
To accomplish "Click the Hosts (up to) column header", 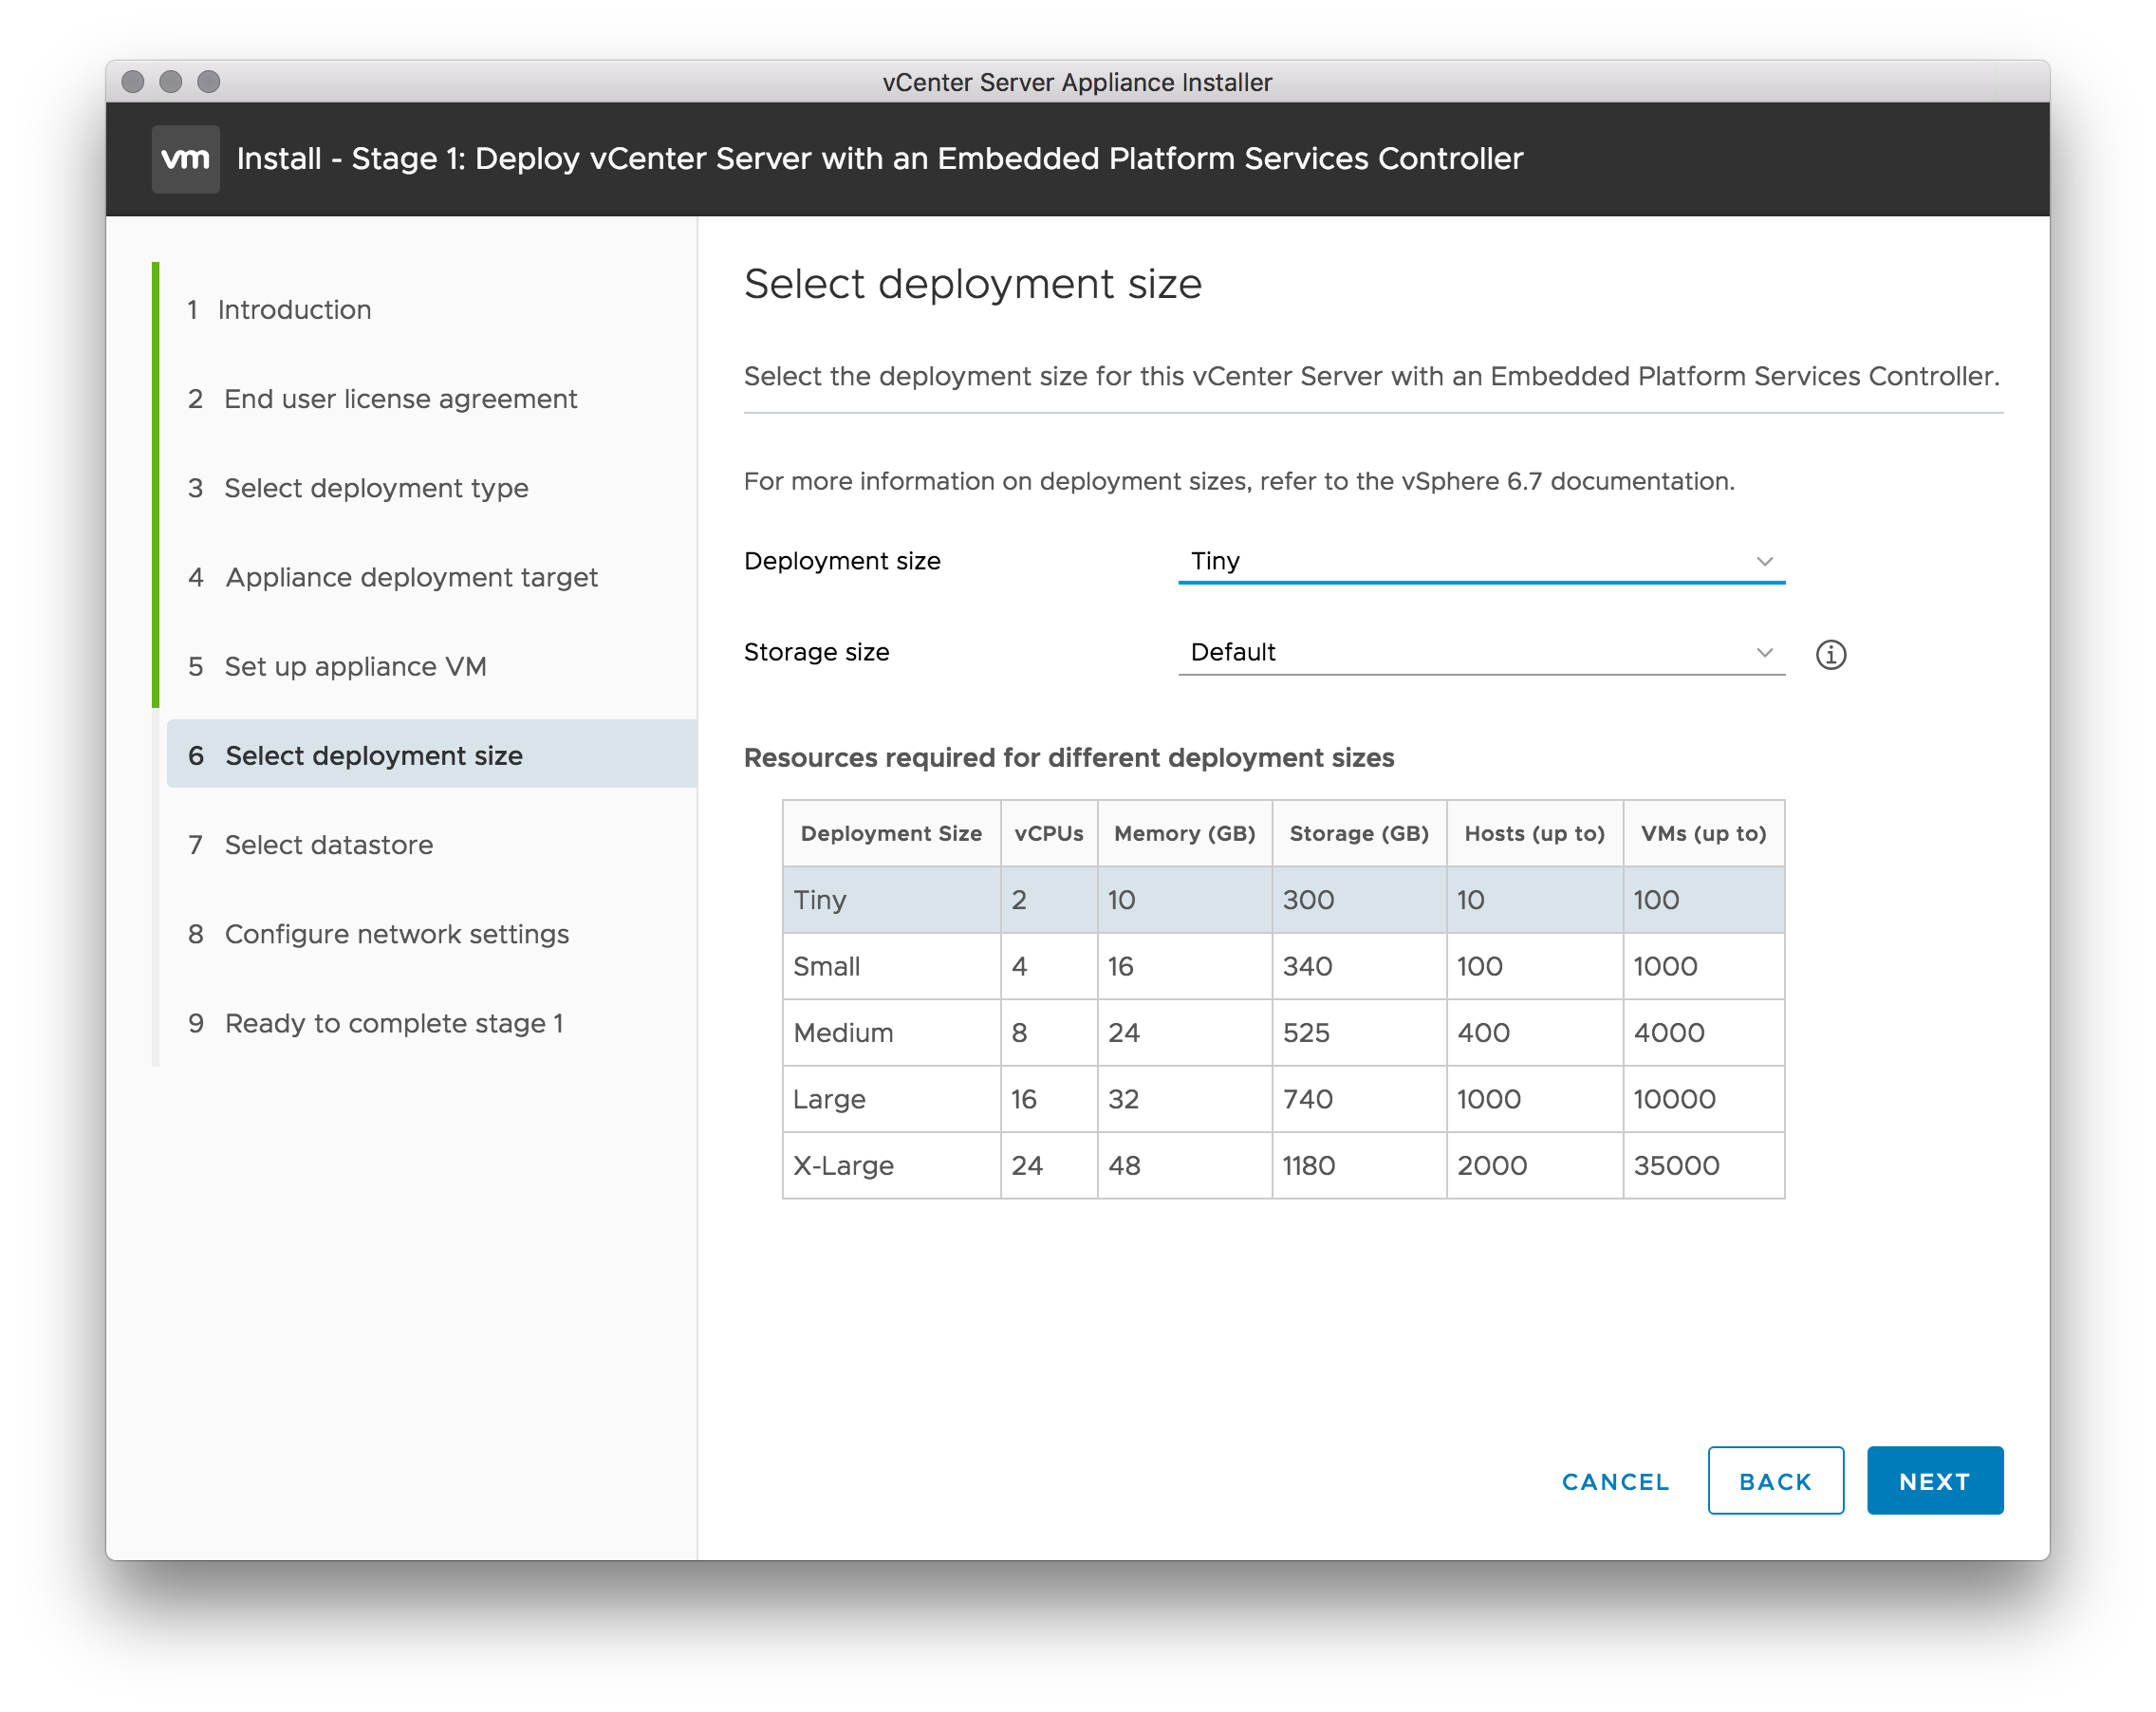I will [1534, 833].
